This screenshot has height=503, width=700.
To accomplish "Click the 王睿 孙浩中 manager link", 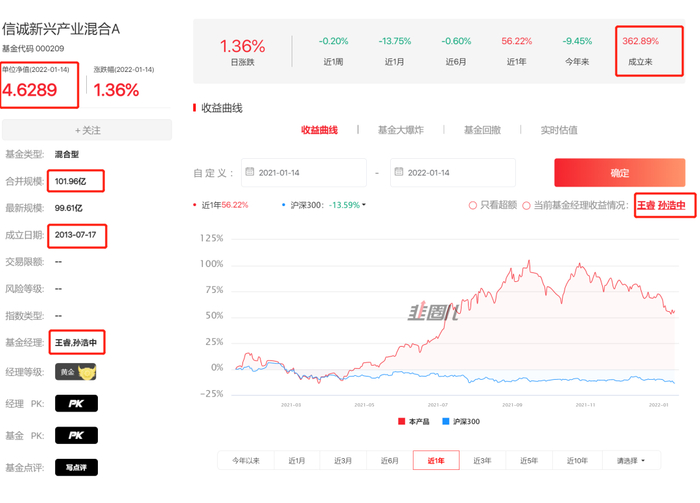I will click(661, 205).
